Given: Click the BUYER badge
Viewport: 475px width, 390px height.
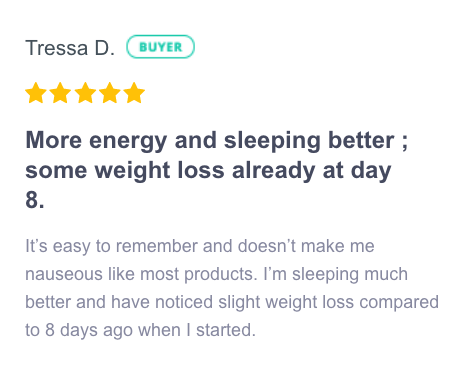Looking at the screenshot, I should point(160,47).
